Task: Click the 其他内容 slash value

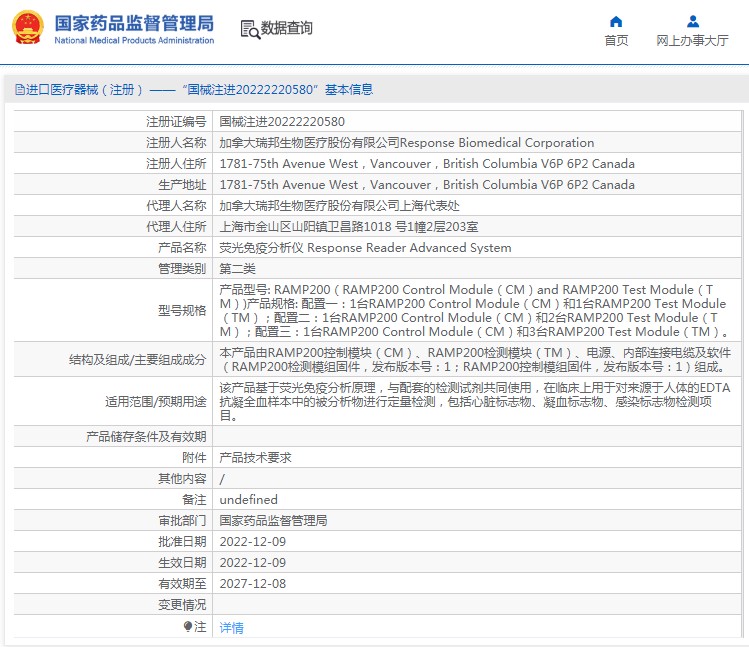Action: [222, 479]
